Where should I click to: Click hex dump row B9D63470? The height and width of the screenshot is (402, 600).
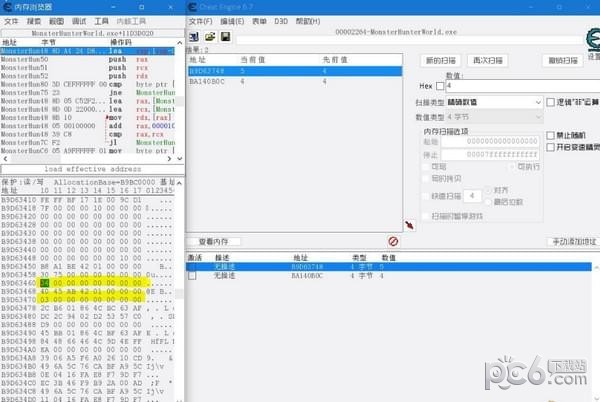88,299
